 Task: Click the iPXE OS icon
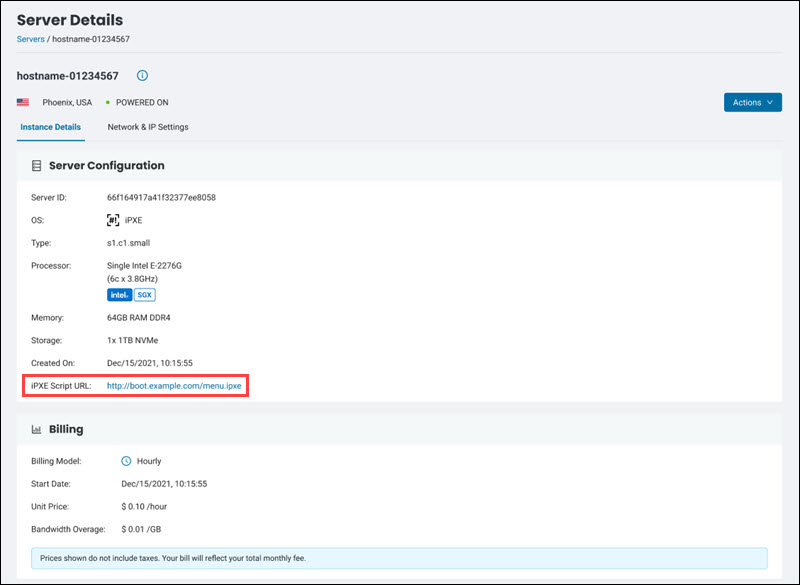click(113, 220)
